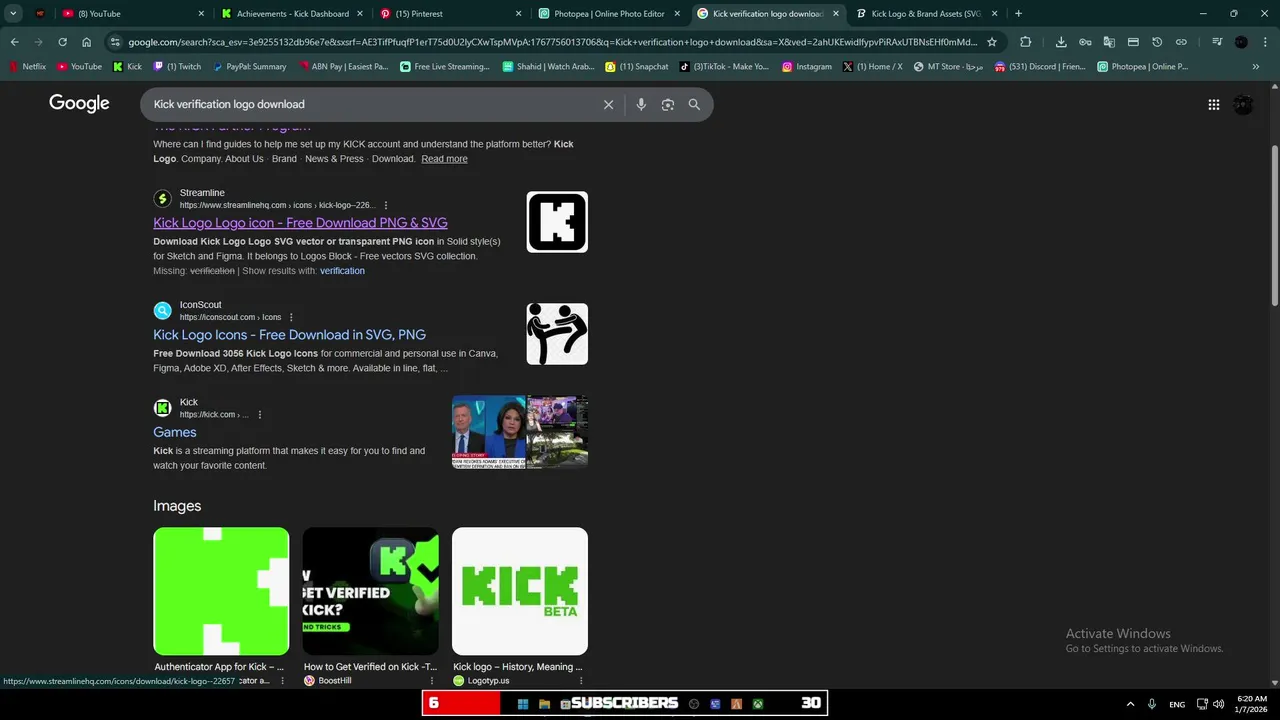This screenshot has height=720, width=1280.
Task: Switch to Photopea Online Photo Editor tab
Action: [609, 14]
